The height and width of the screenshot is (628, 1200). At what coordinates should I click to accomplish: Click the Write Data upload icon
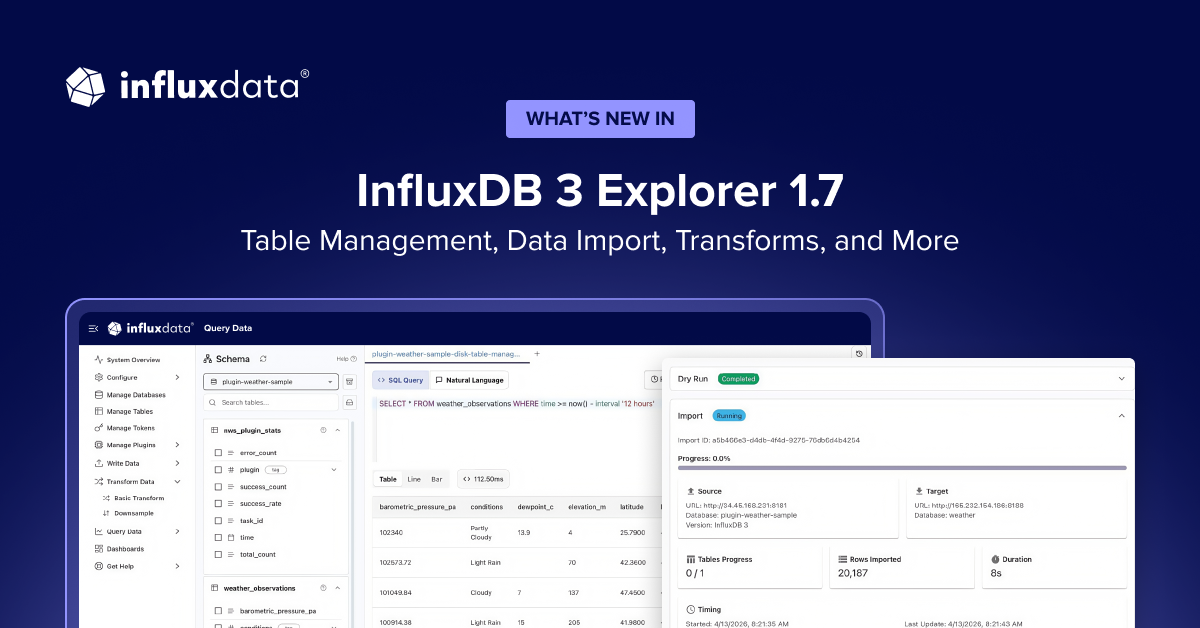pos(98,463)
